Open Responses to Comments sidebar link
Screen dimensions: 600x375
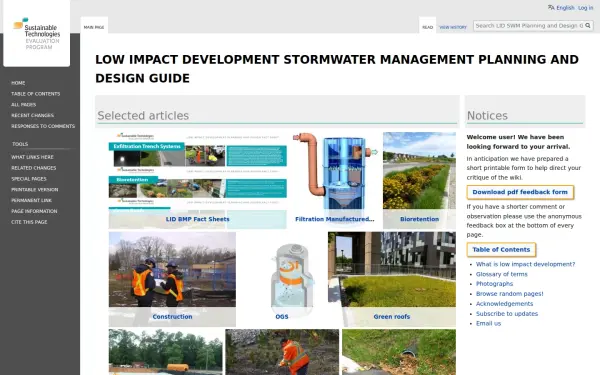[x=43, y=126]
